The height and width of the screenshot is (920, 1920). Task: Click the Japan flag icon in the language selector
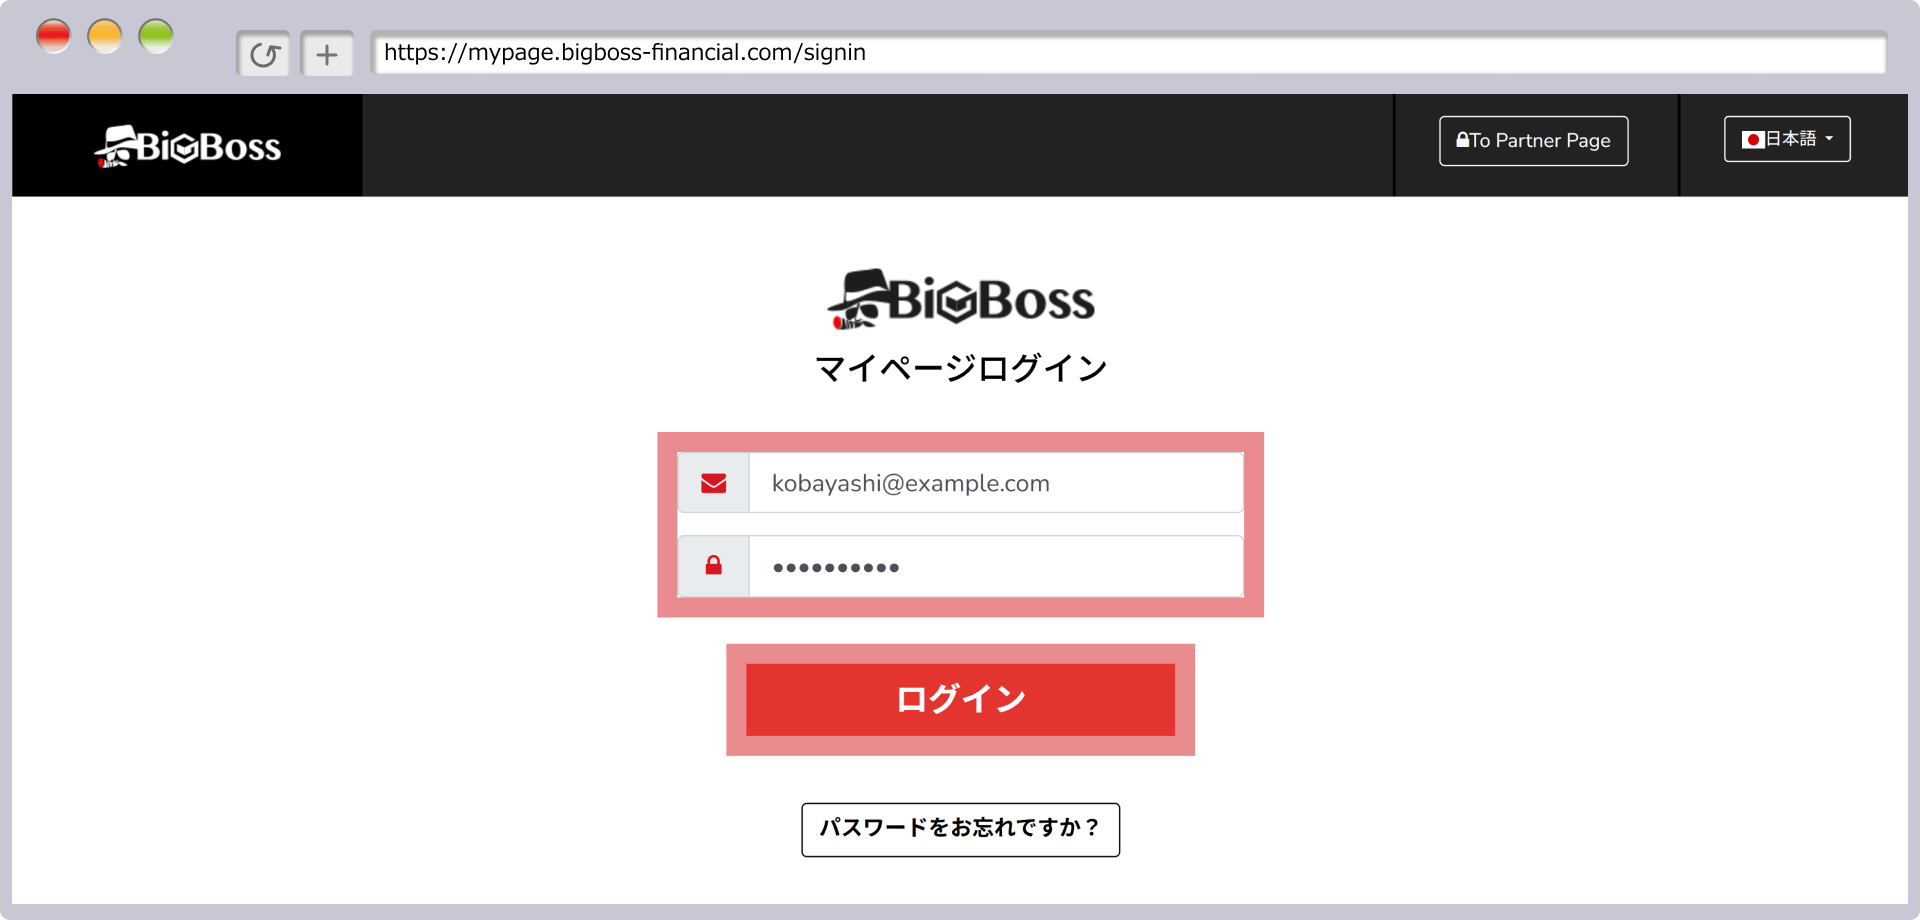pos(1752,139)
